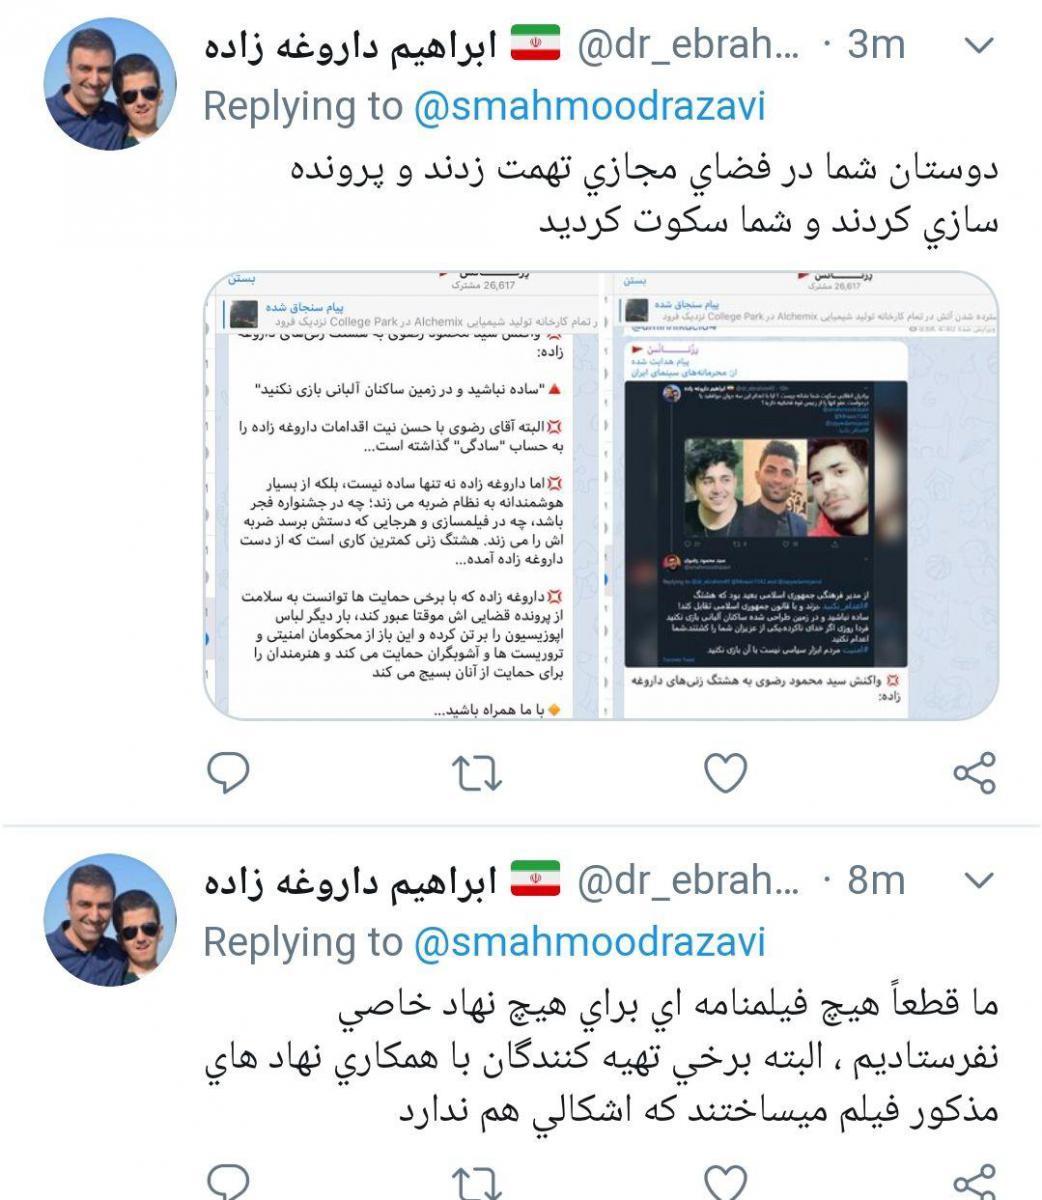
Task: Share the second tweet
Action: [974, 1182]
